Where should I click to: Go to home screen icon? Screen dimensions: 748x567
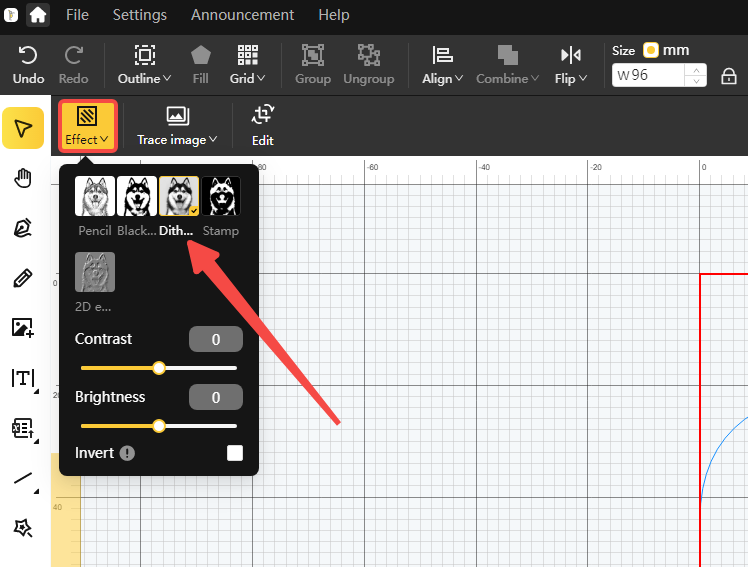pyautogui.click(x=38, y=15)
